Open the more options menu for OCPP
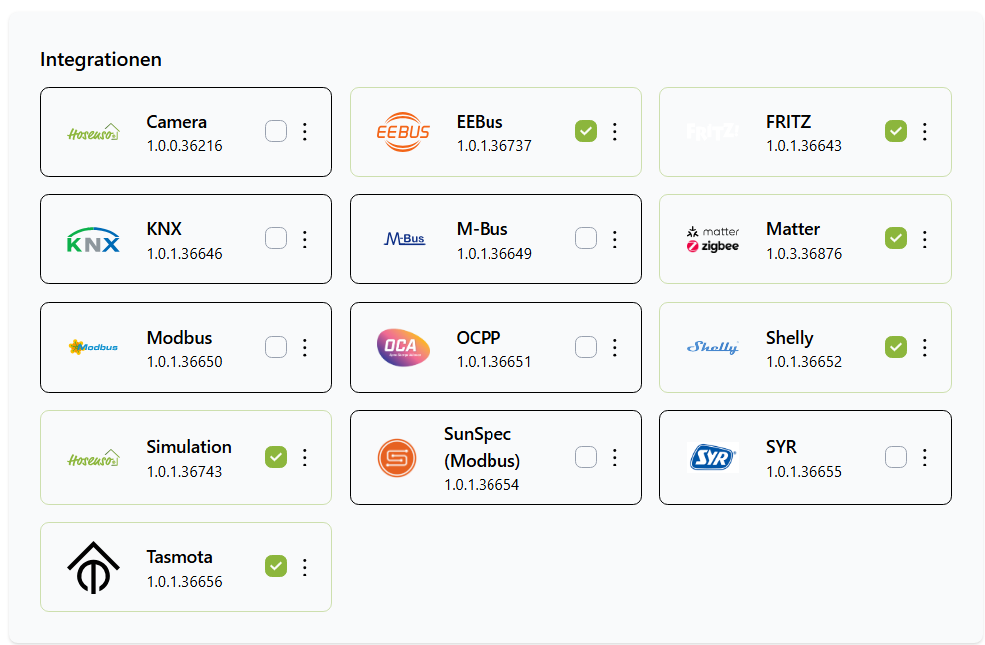Viewport: 985px width, 645px height. (x=615, y=347)
